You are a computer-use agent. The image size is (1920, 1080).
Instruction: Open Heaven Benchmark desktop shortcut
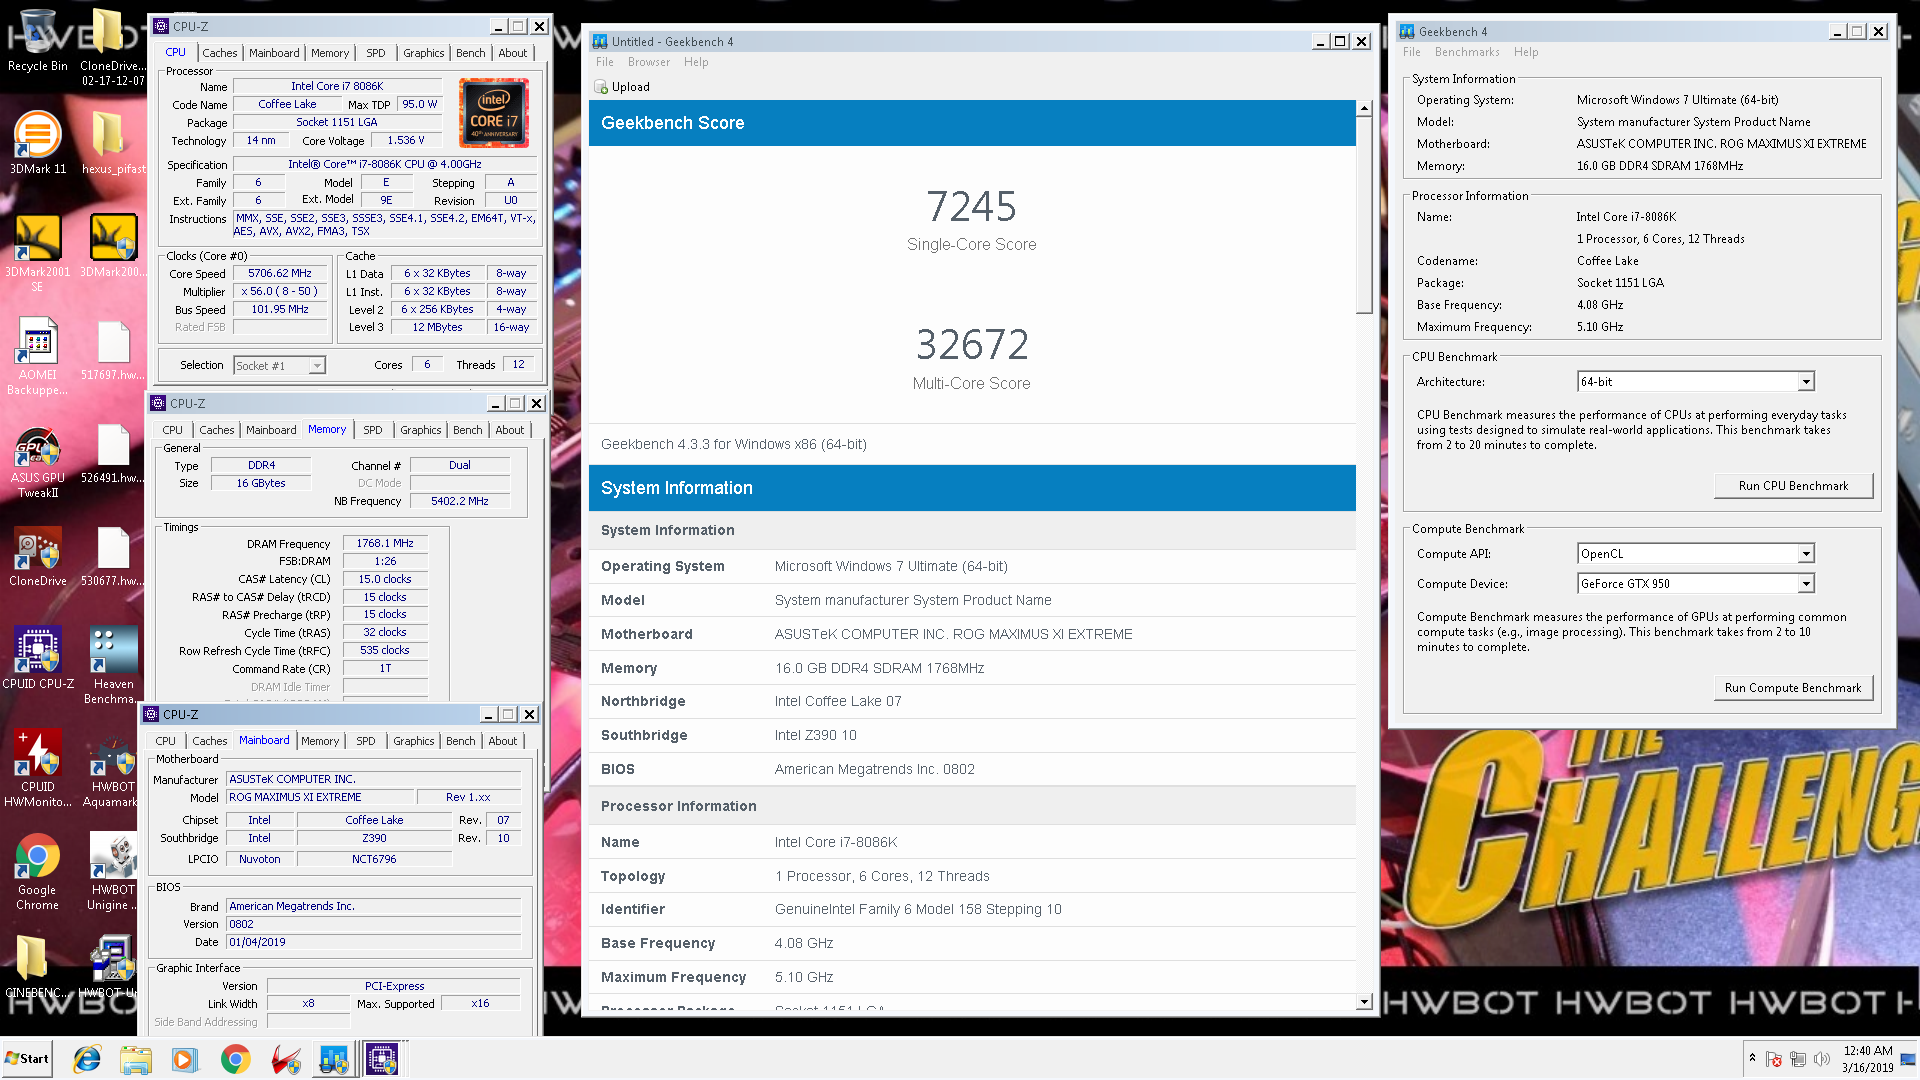tap(112, 666)
